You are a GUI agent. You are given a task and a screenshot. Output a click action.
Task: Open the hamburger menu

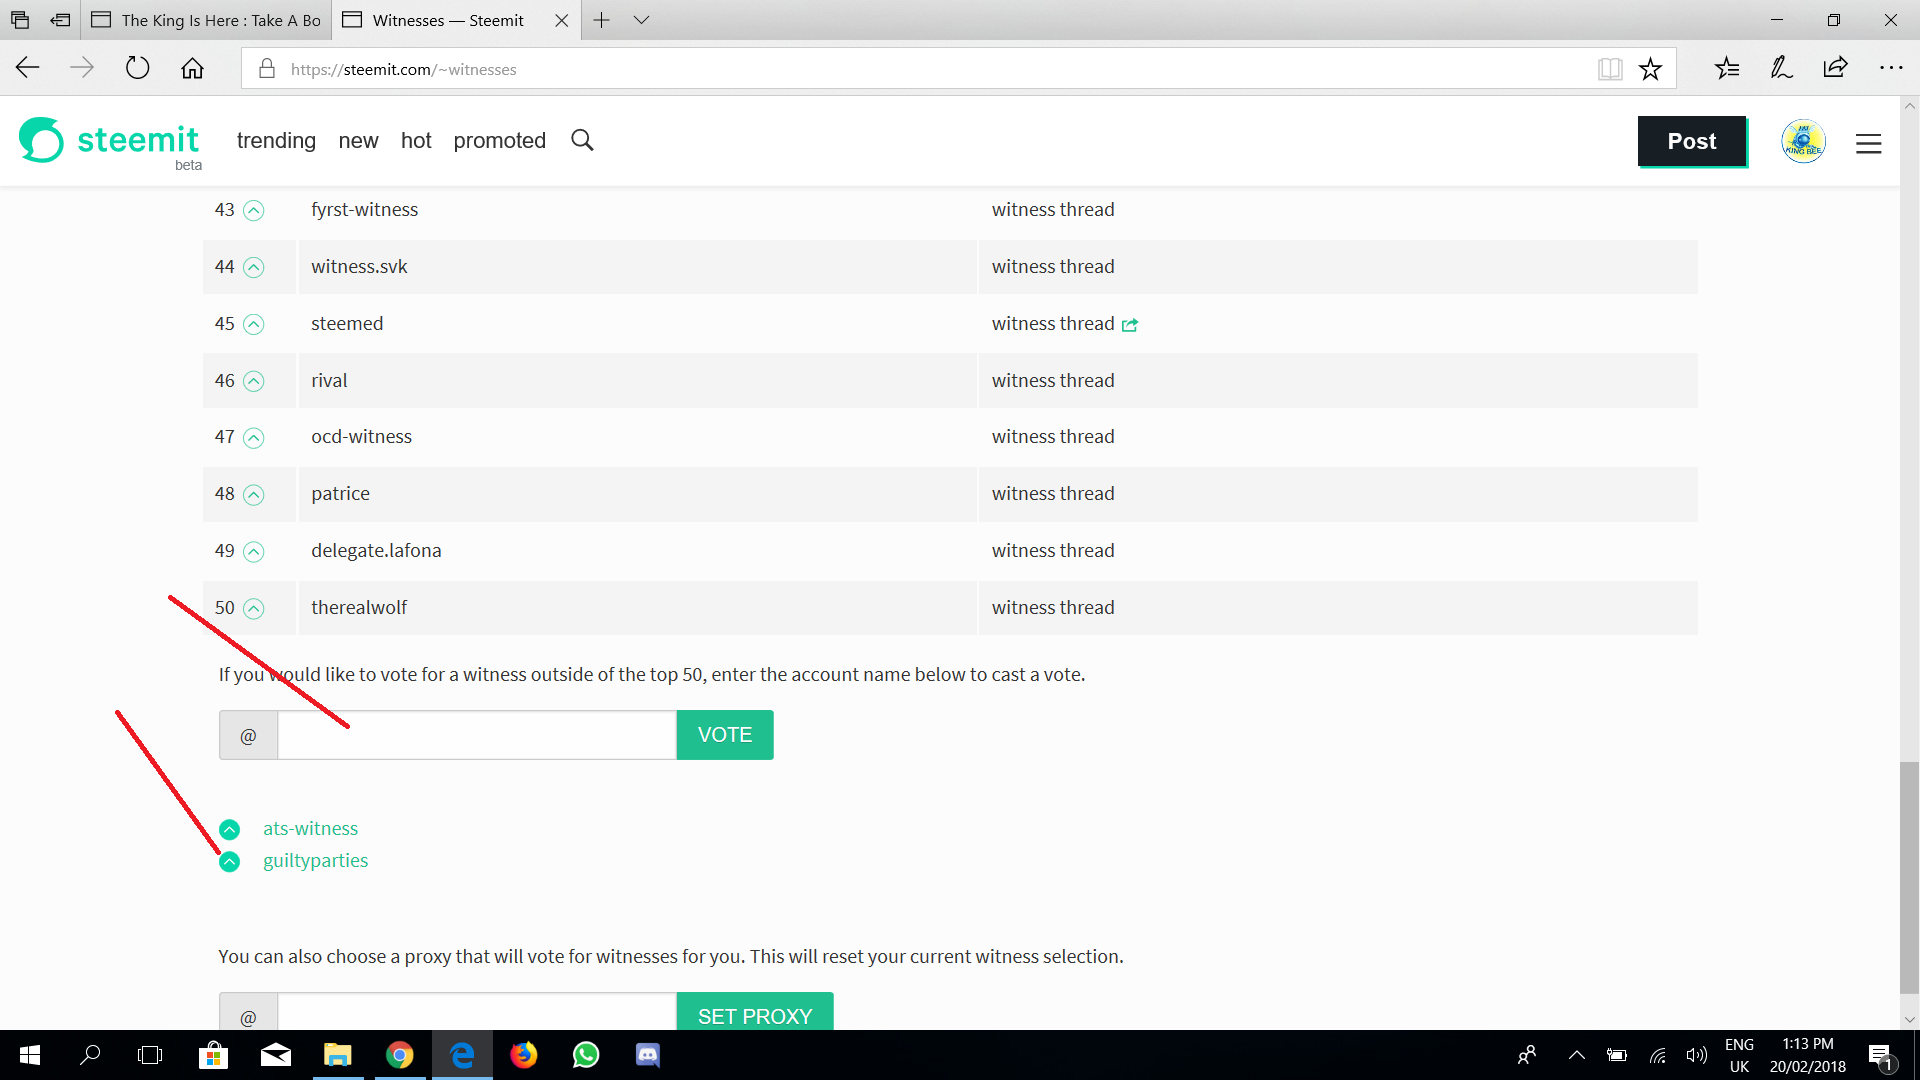pos(1868,143)
